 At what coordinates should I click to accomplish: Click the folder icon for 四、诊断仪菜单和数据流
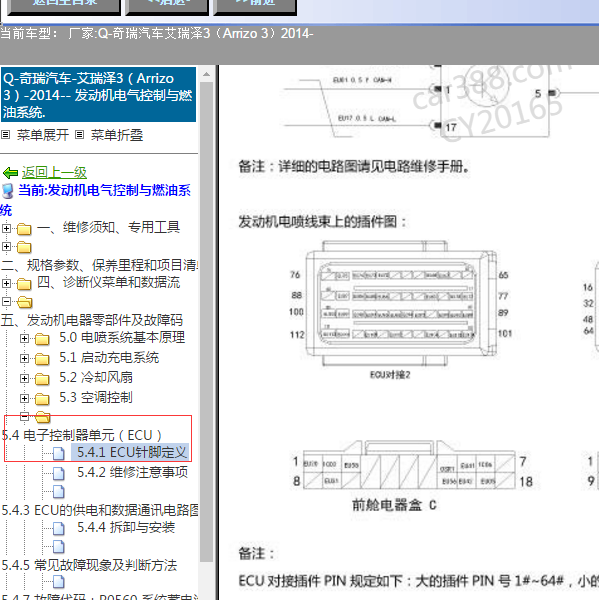point(24,284)
